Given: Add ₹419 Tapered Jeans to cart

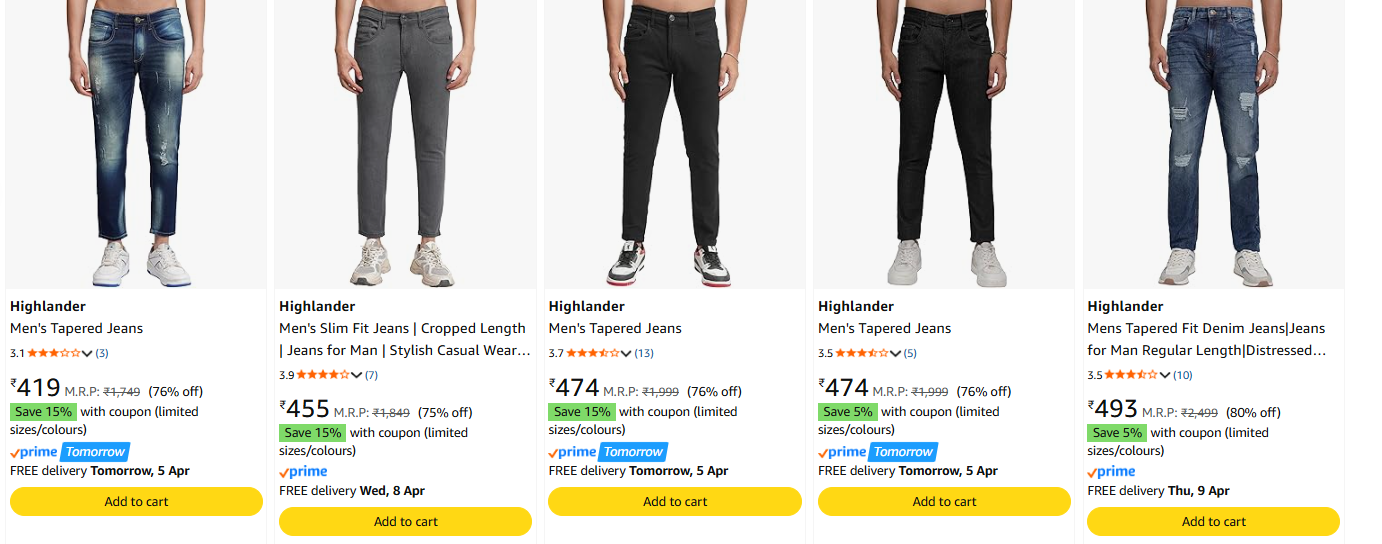Looking at the screenshot, I should 136,502.
